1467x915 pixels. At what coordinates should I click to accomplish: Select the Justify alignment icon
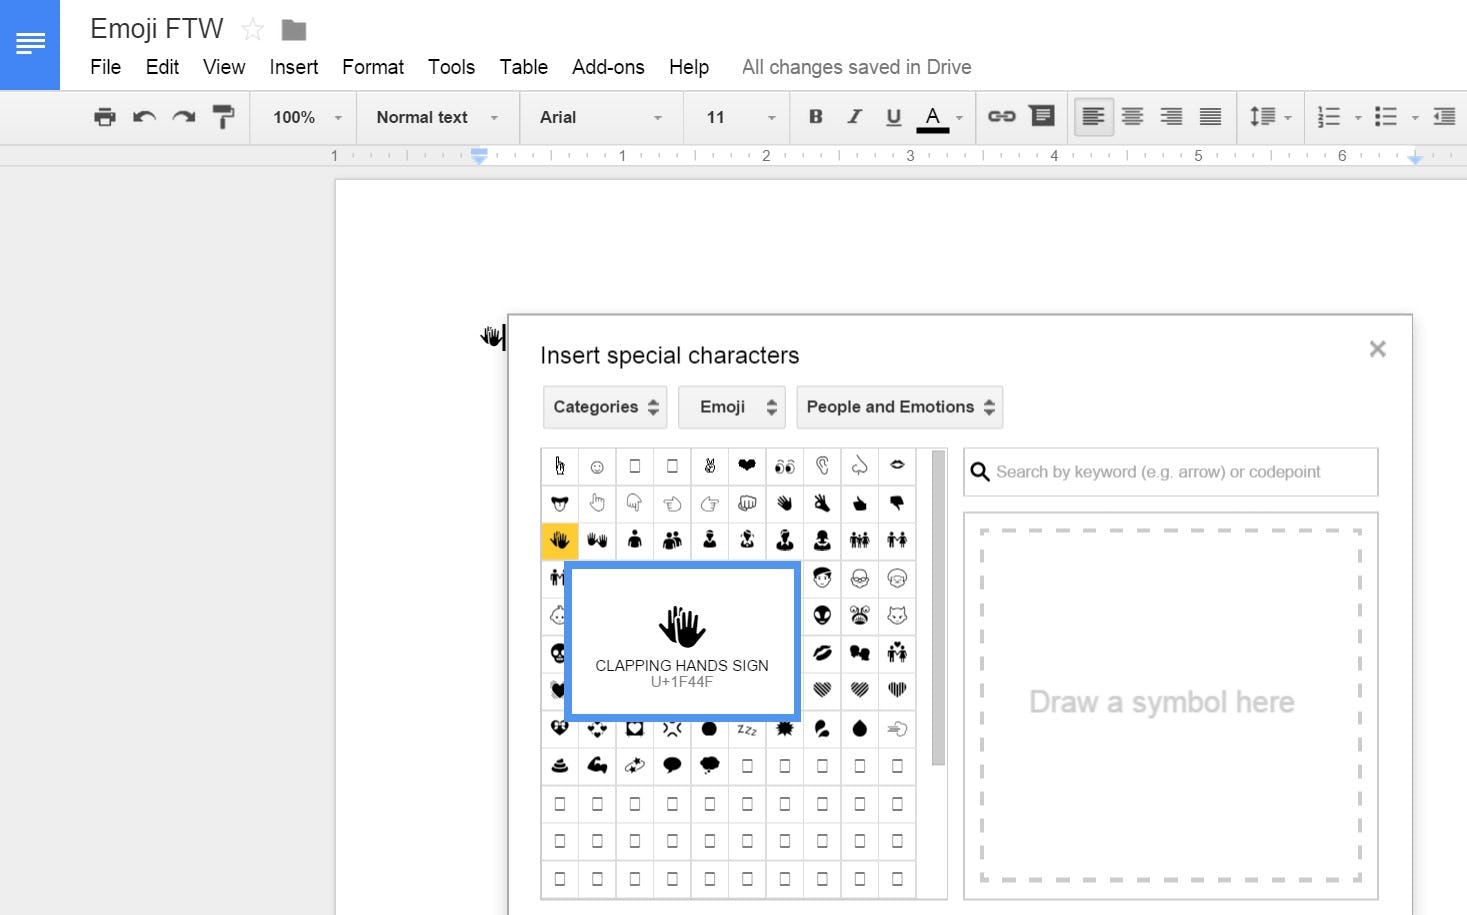tap(1210, 117)
